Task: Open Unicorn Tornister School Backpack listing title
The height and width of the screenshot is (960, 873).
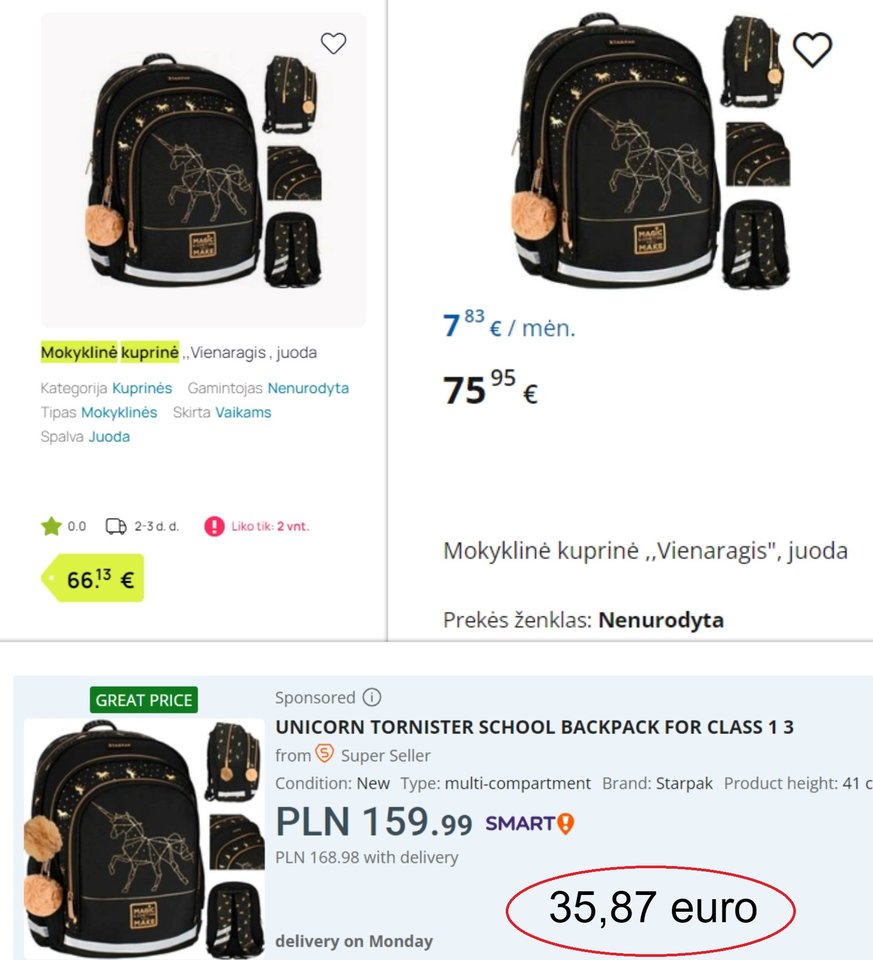Action: (x=534, y=727)
